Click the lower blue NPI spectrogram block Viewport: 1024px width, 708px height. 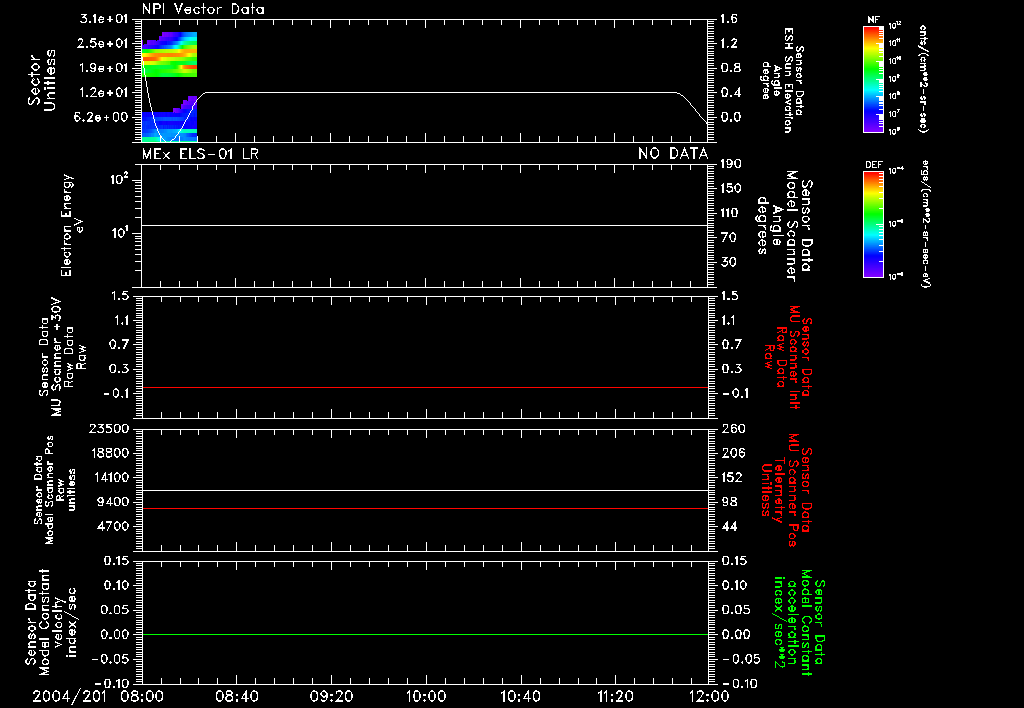coord(170,119)
